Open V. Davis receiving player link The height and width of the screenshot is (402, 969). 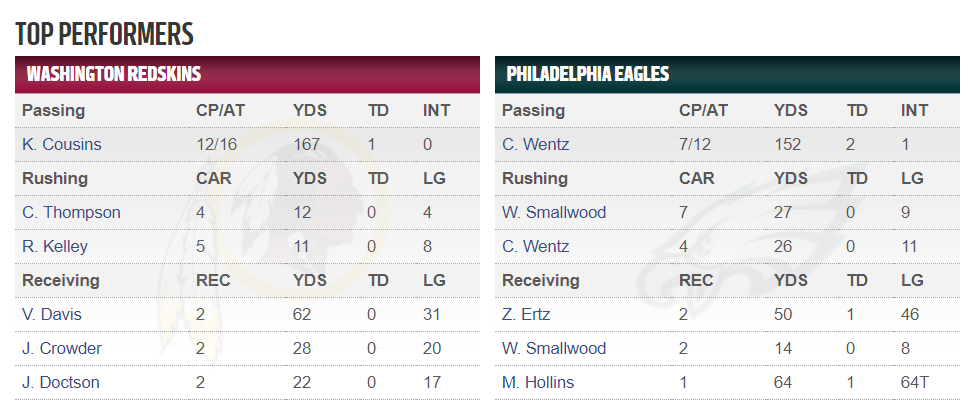[52, 315]
